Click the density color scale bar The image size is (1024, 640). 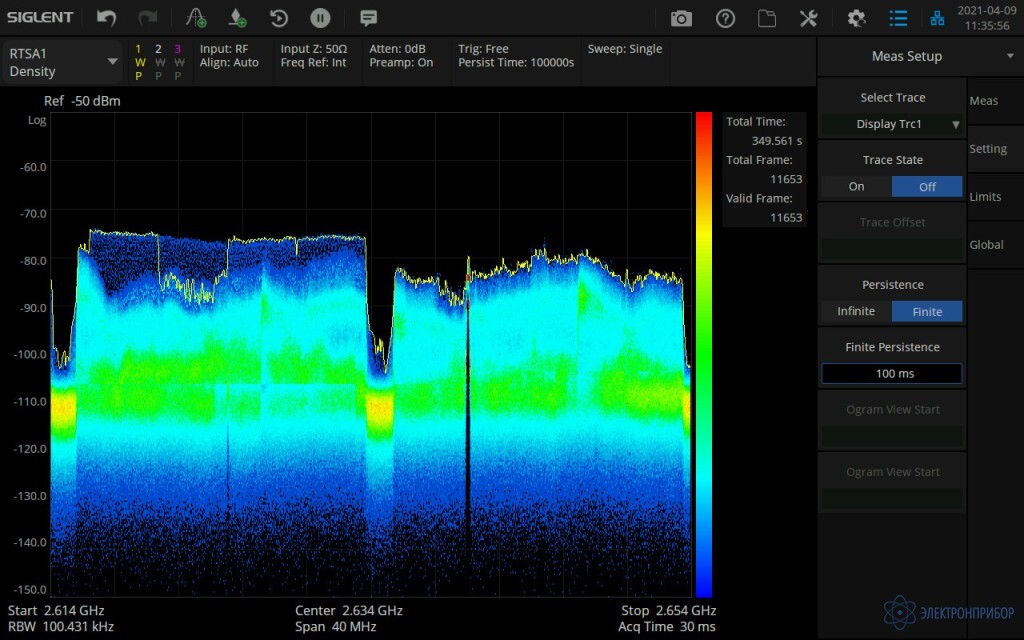pyautogui.click(x=704, y=354)
